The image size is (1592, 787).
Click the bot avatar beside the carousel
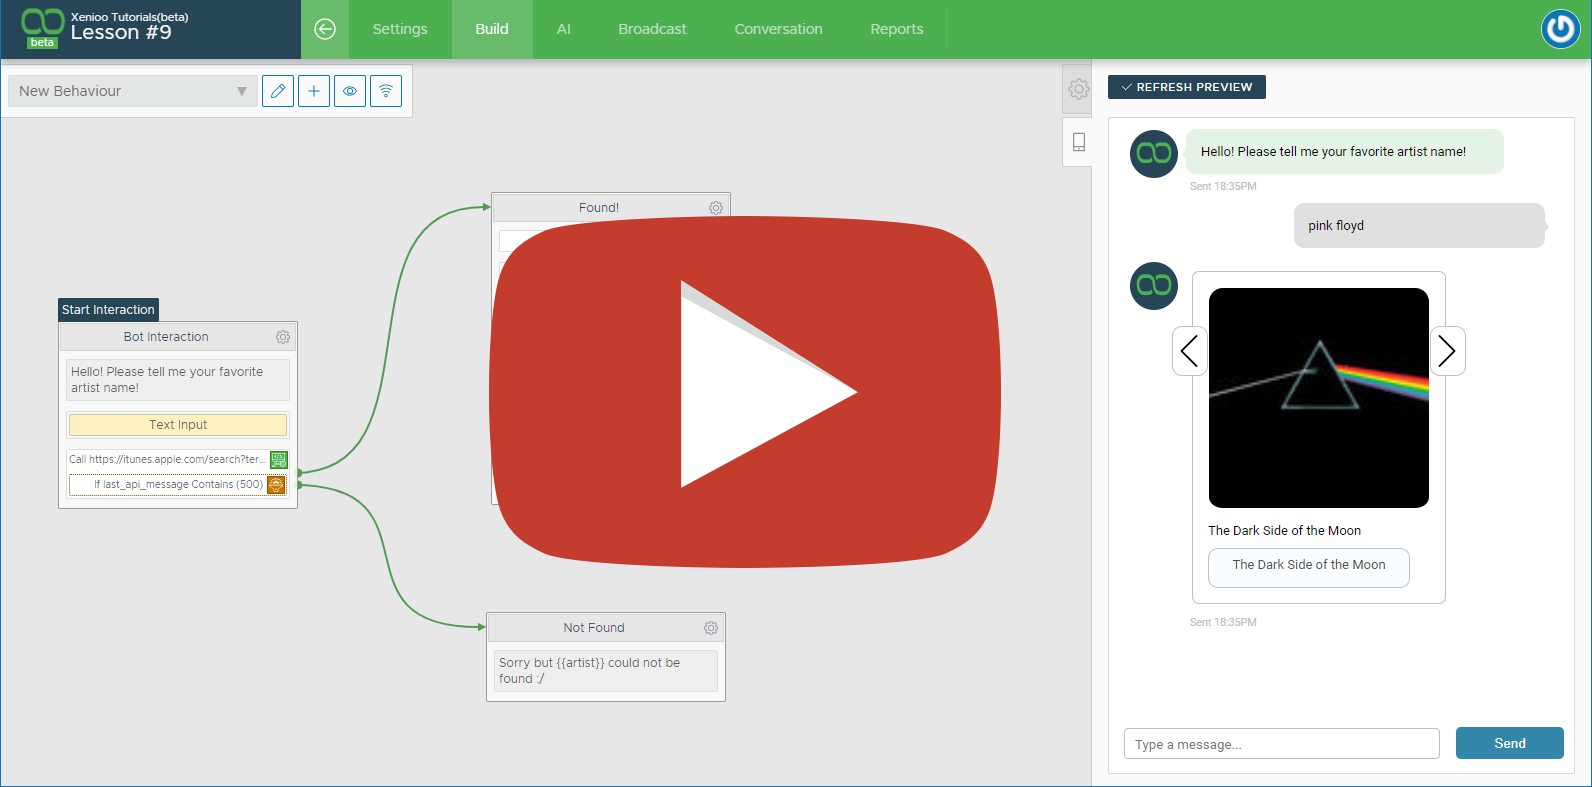[x=1154, y=286]
